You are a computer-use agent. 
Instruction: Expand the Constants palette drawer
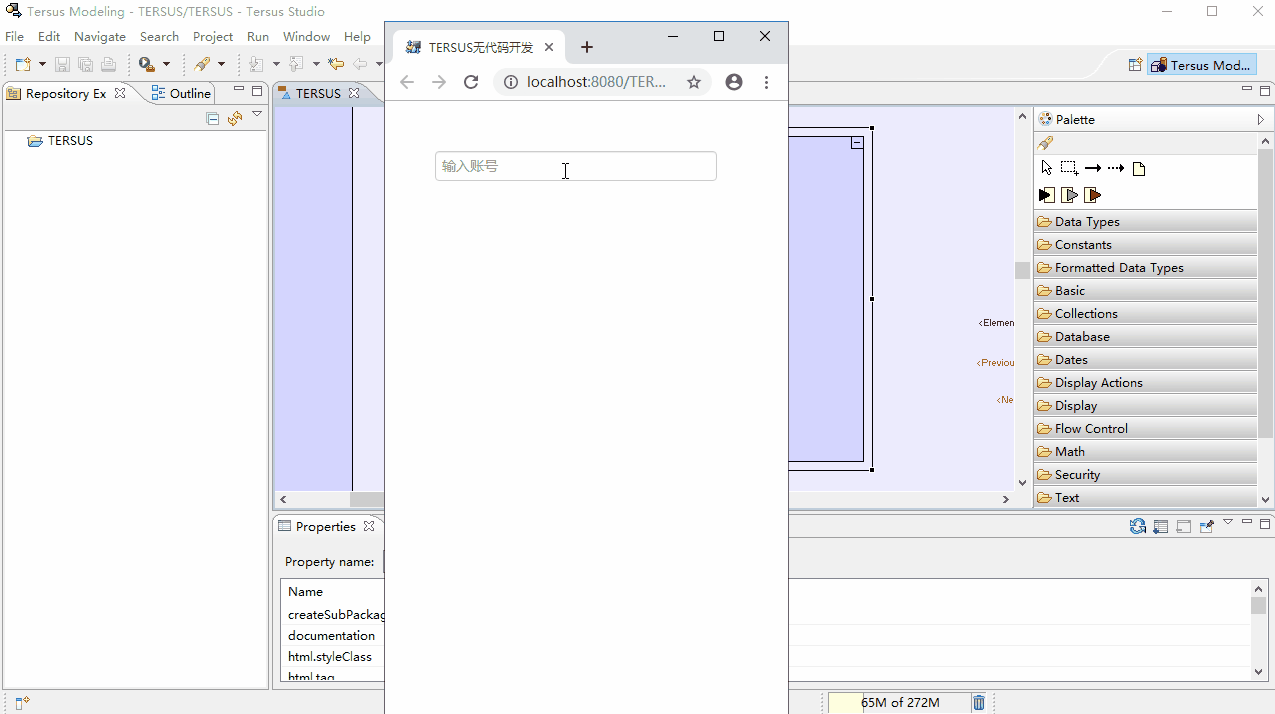coord(1145,245)
